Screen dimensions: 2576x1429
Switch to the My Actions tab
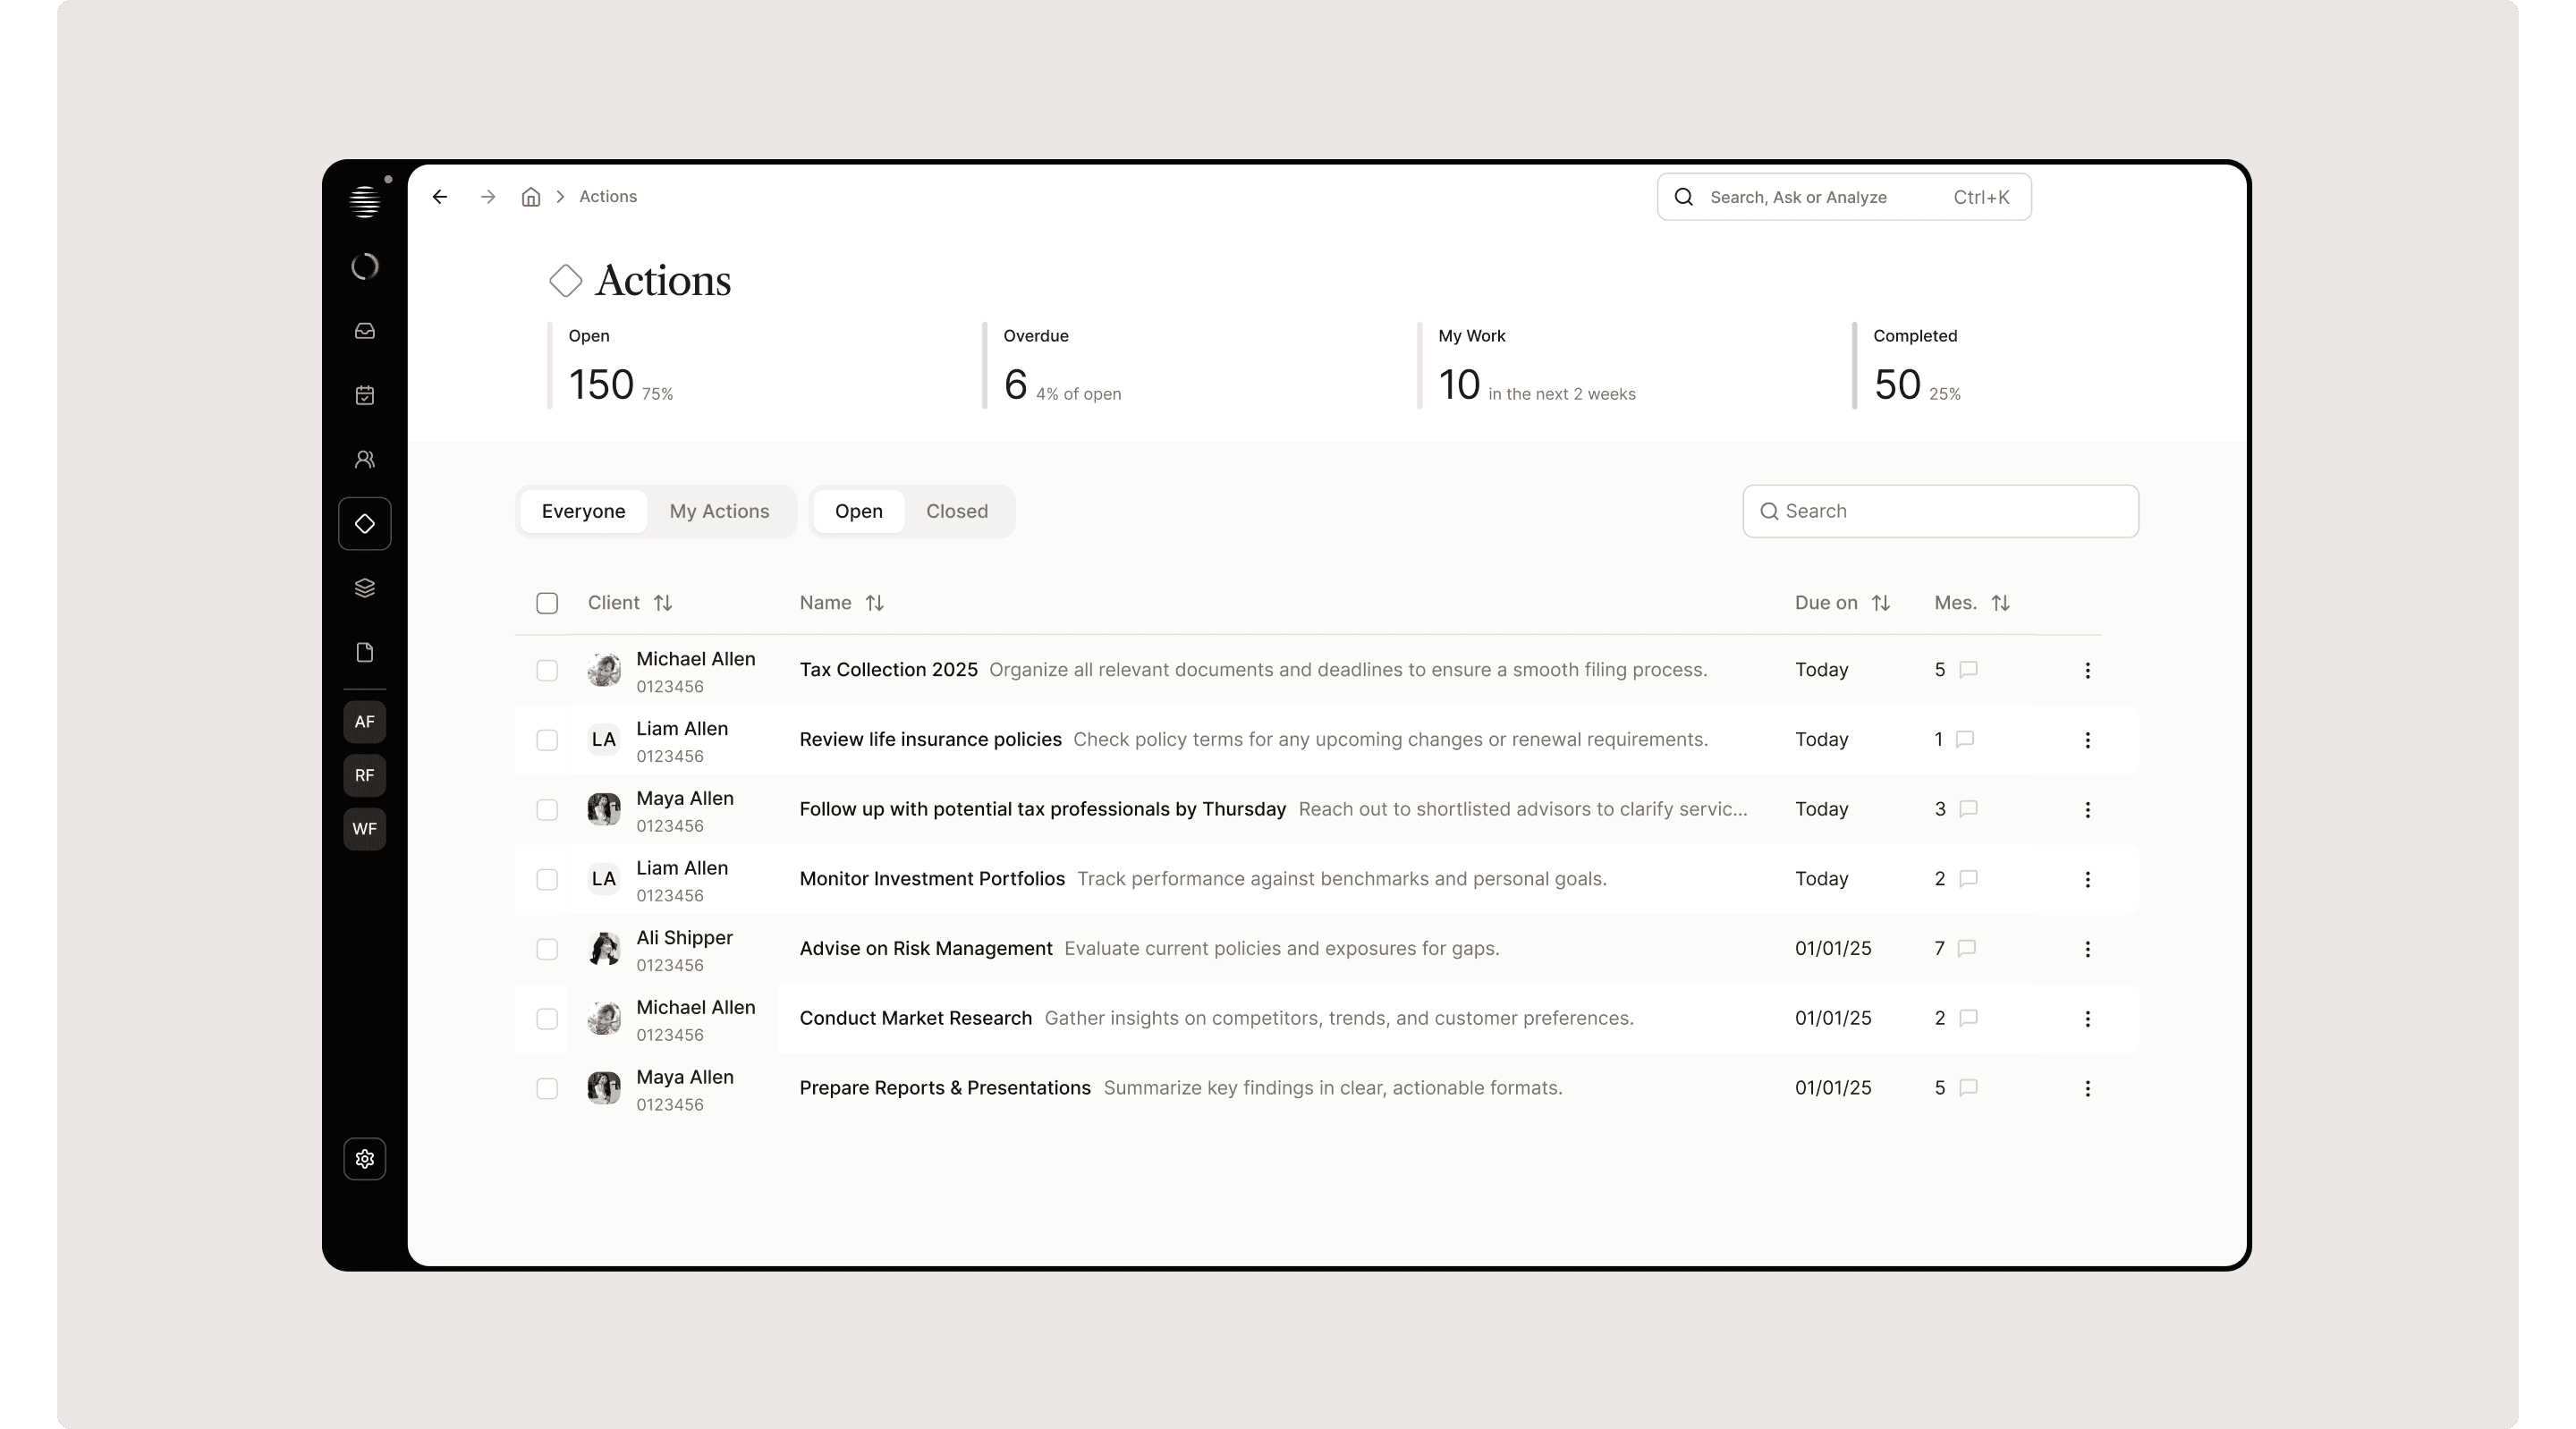719,511
